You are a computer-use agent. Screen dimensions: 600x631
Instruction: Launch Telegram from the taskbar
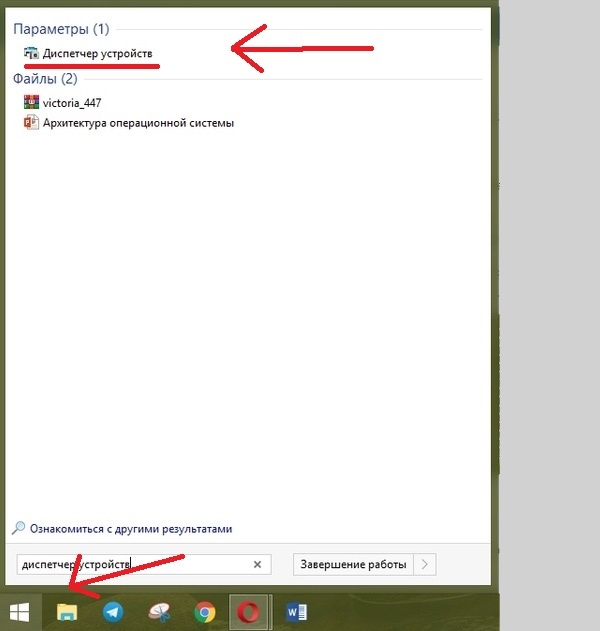[113, 612]
